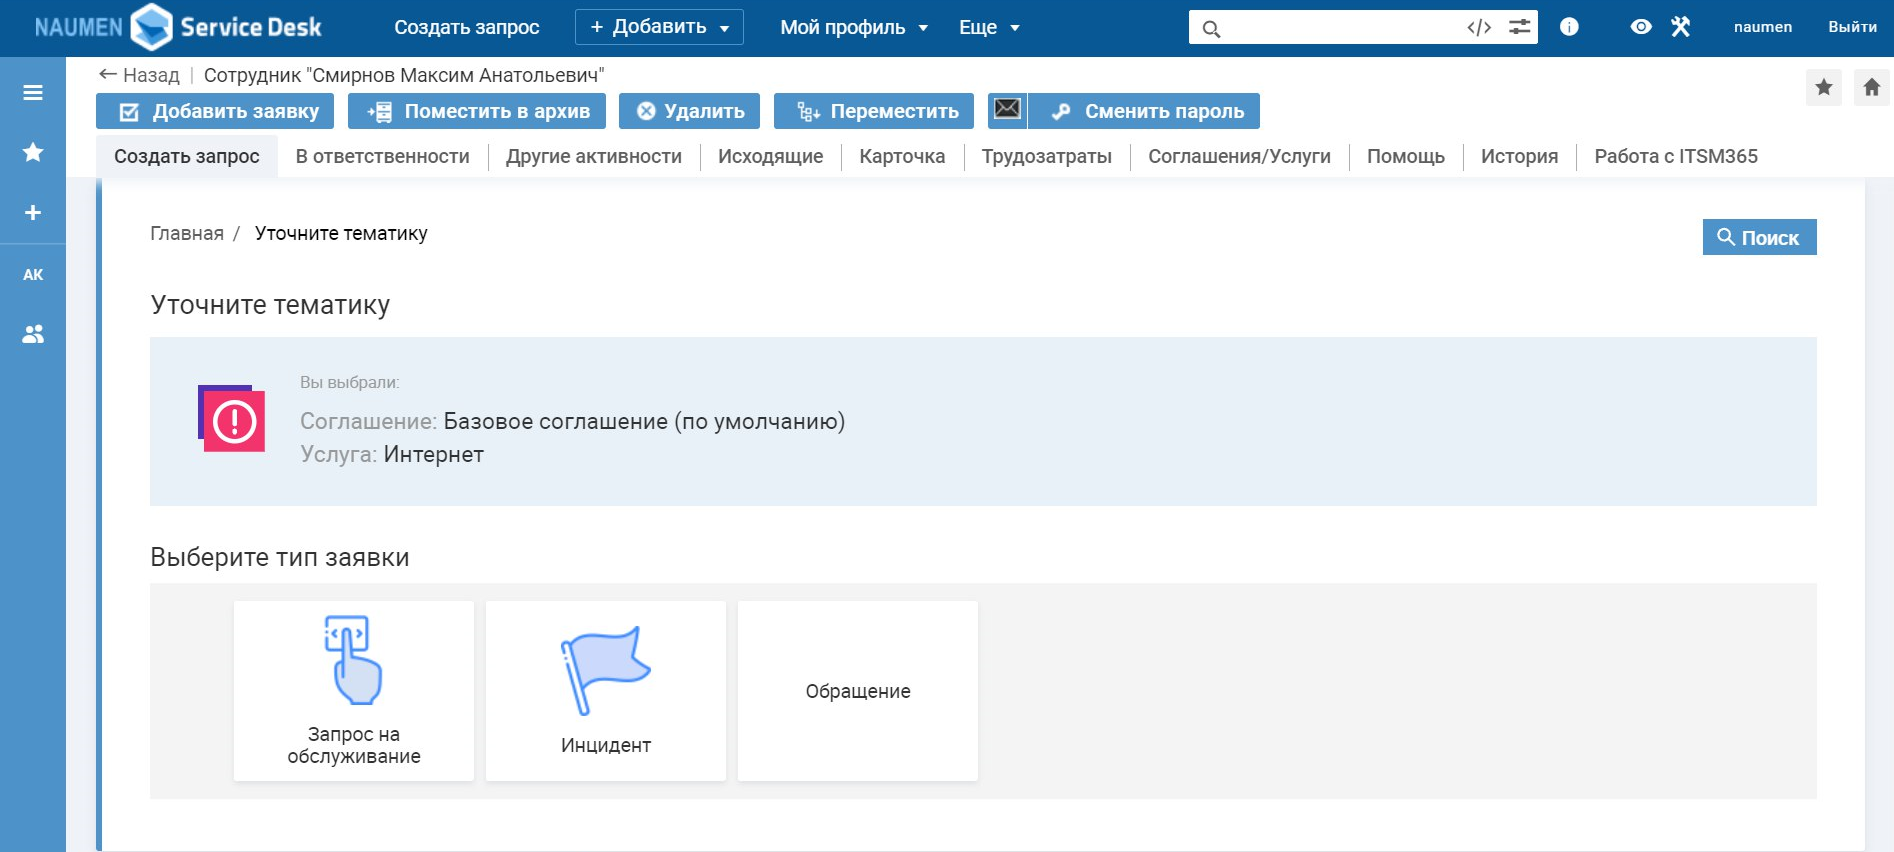Open advanced search filter sliders icon
This screenshot has width=1894, height=852.
point(1519,28)
